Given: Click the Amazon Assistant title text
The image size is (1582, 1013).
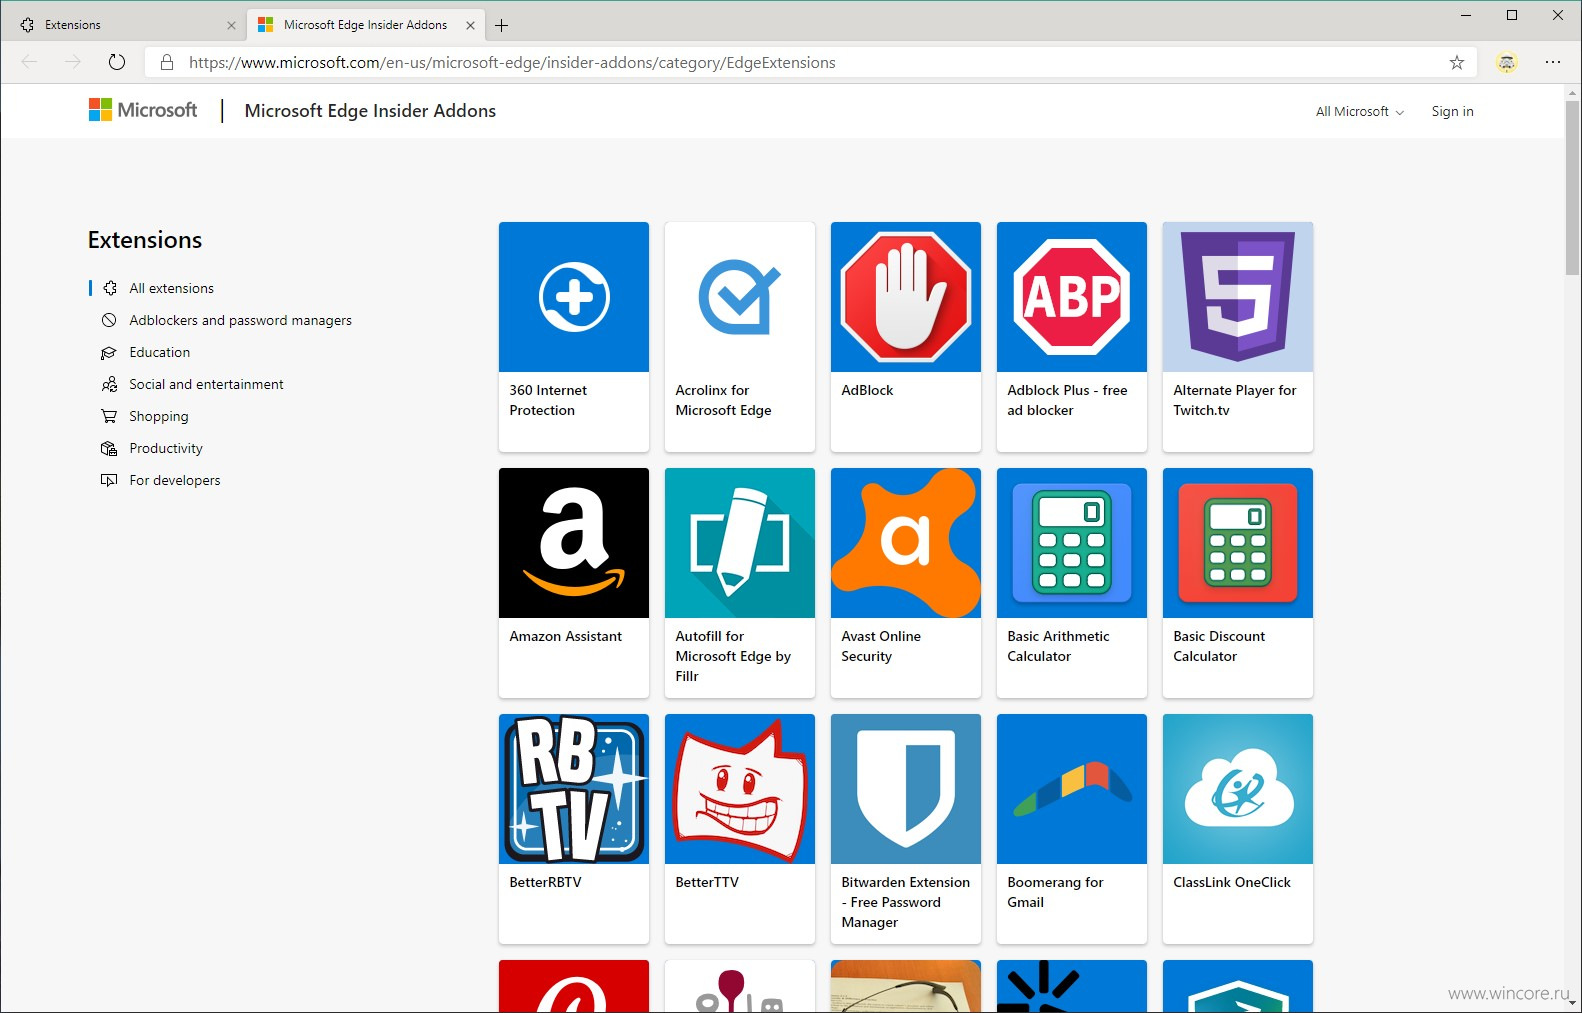Looking at the screenshot, I should pos(565,636).
